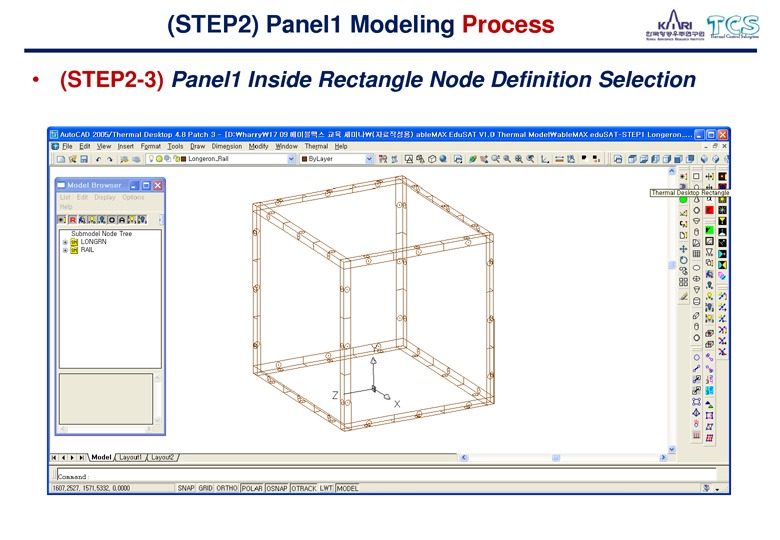Open the Draw menu

coord(197,147)
